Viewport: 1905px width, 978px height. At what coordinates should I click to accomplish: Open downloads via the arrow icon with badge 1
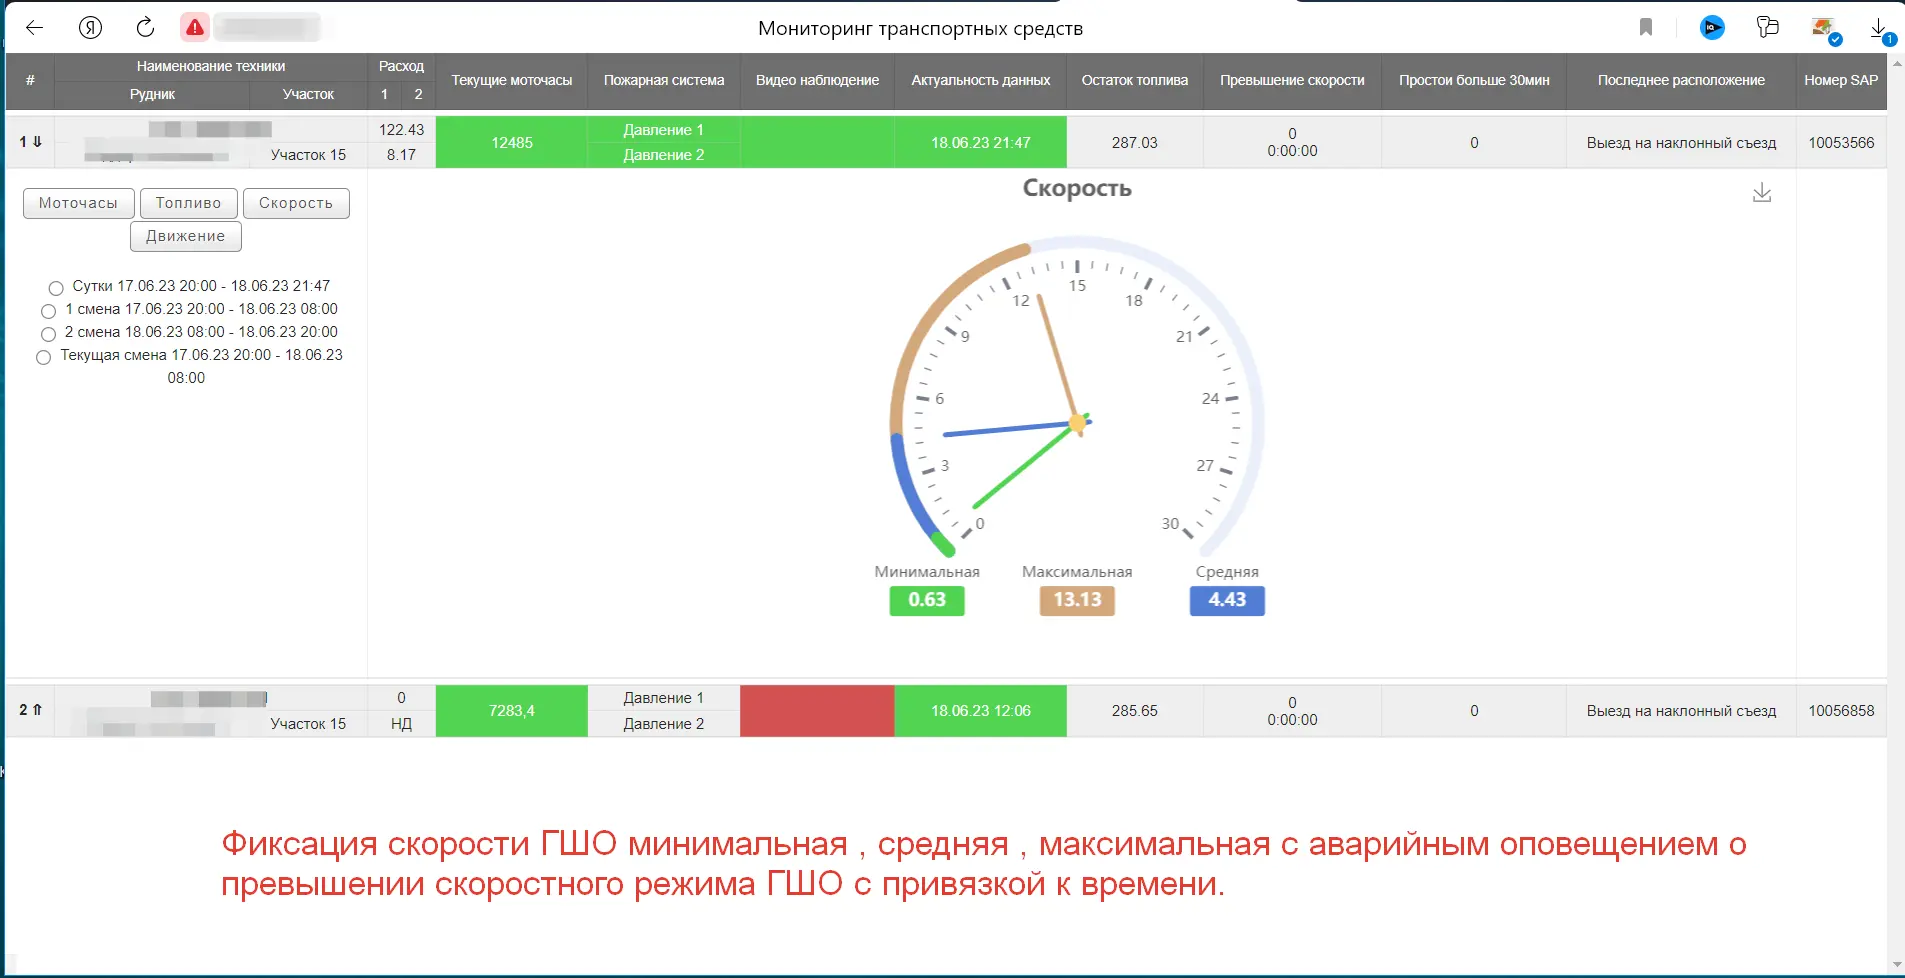(1879, 27)
